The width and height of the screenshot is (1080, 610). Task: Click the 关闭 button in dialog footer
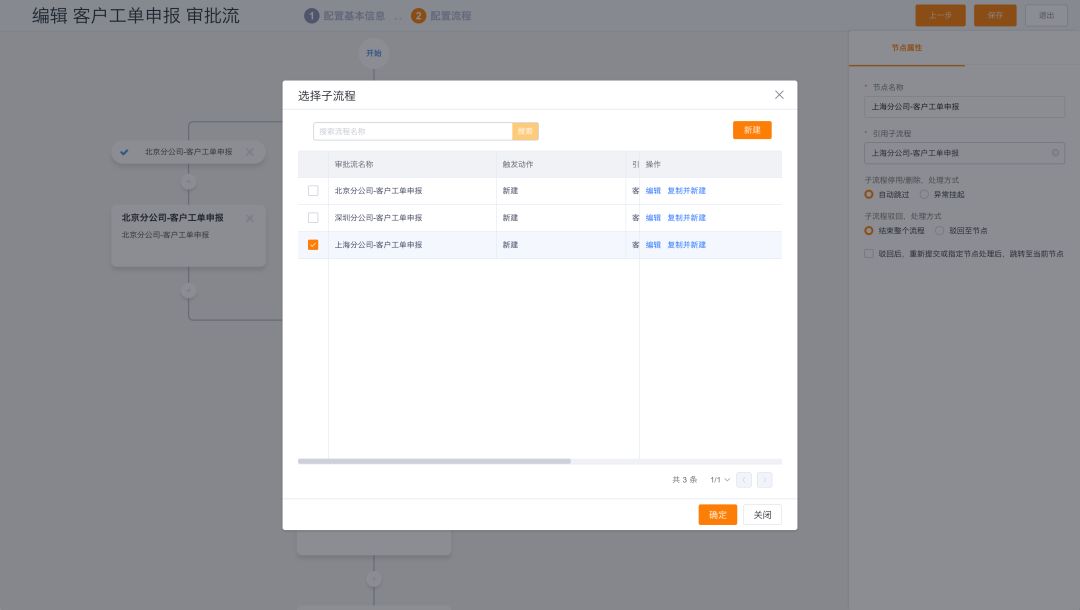coord(762,514)
